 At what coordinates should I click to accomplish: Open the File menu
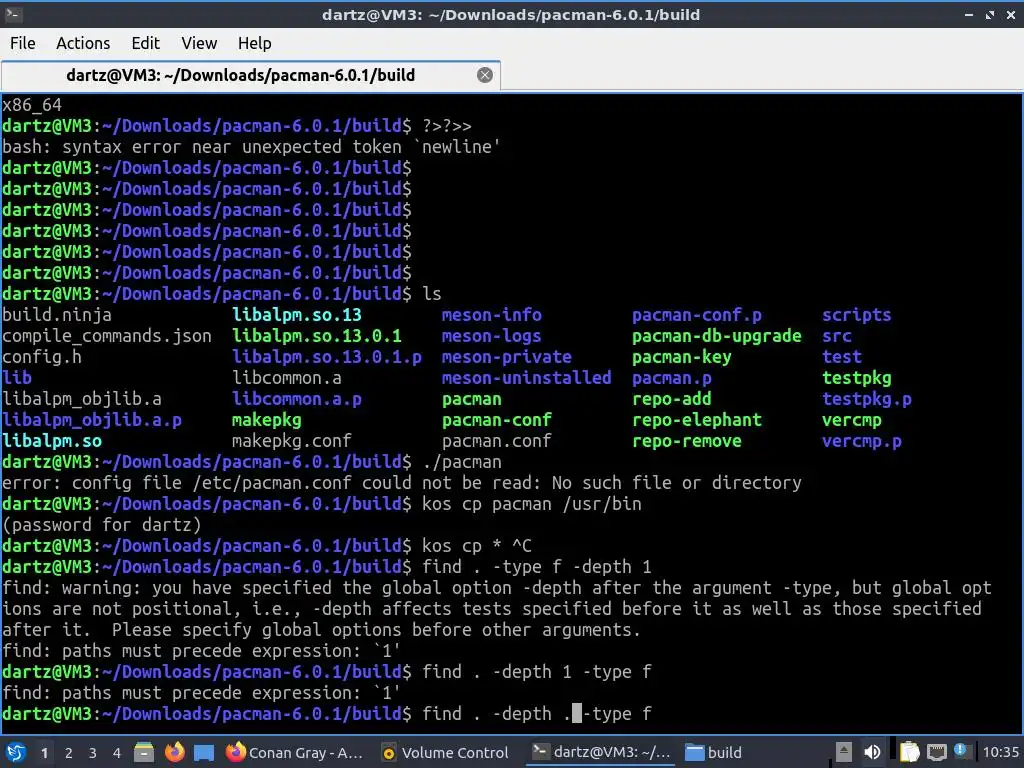point(23,43)
